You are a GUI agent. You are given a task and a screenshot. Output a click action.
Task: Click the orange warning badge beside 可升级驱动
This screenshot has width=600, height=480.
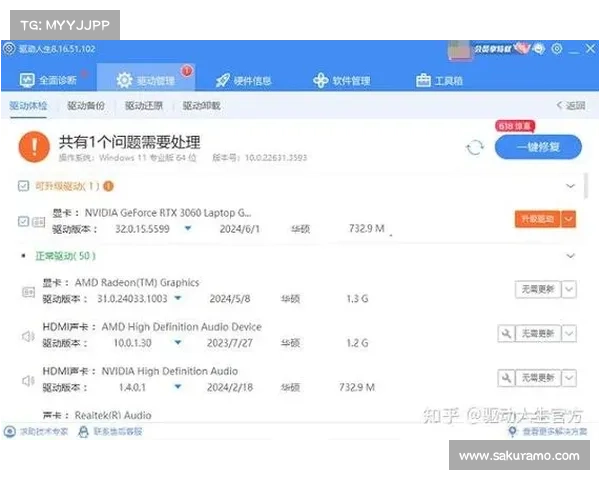(x=109, y=186)
